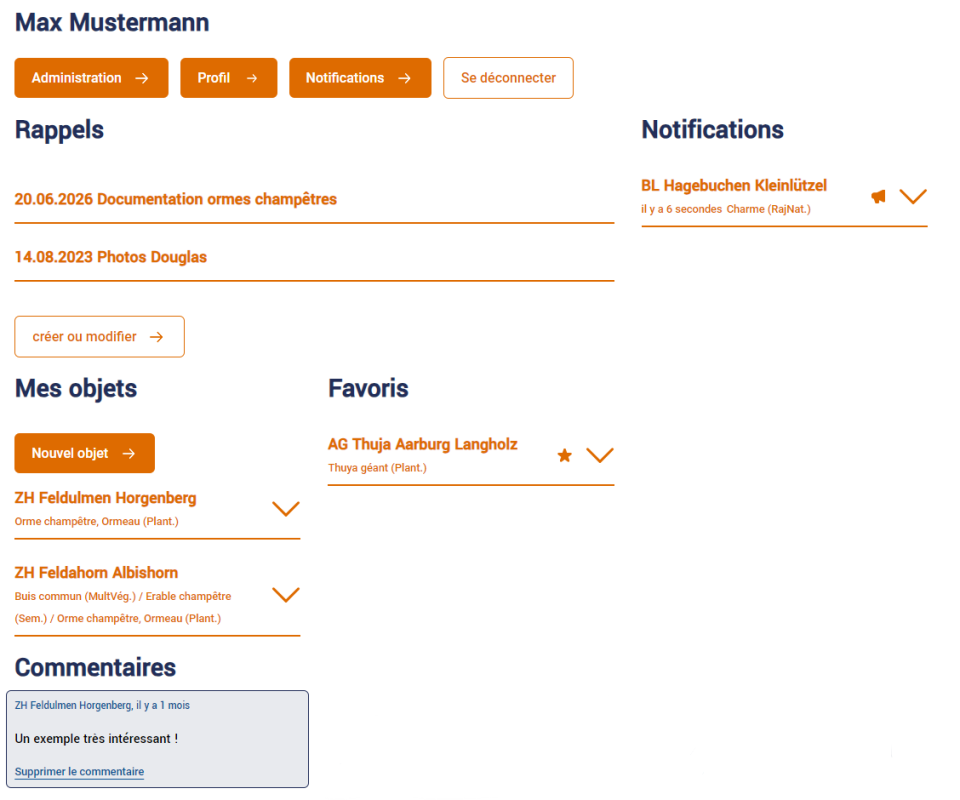960x800 pixels.
Task: Open the ZH Feldulmen Horgenberg object title
Action: pyautogui.click(x=105, y=498)
